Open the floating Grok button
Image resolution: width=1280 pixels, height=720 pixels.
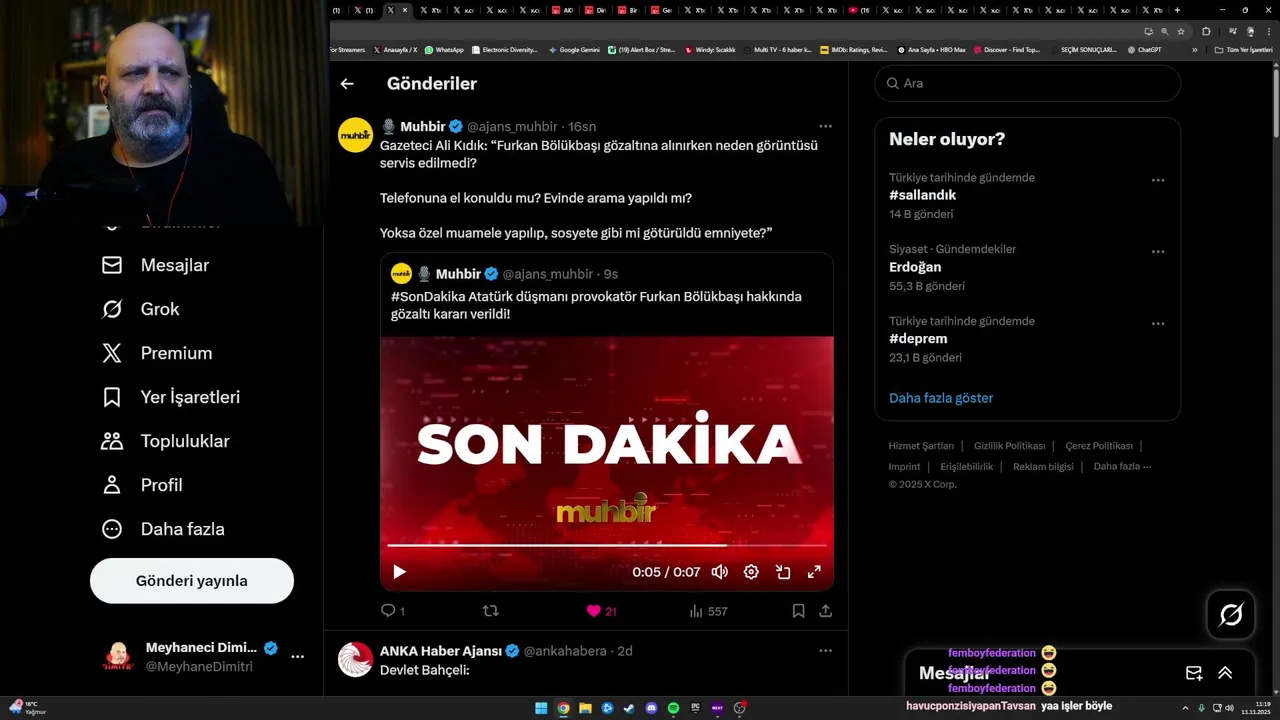[1231, 615]
